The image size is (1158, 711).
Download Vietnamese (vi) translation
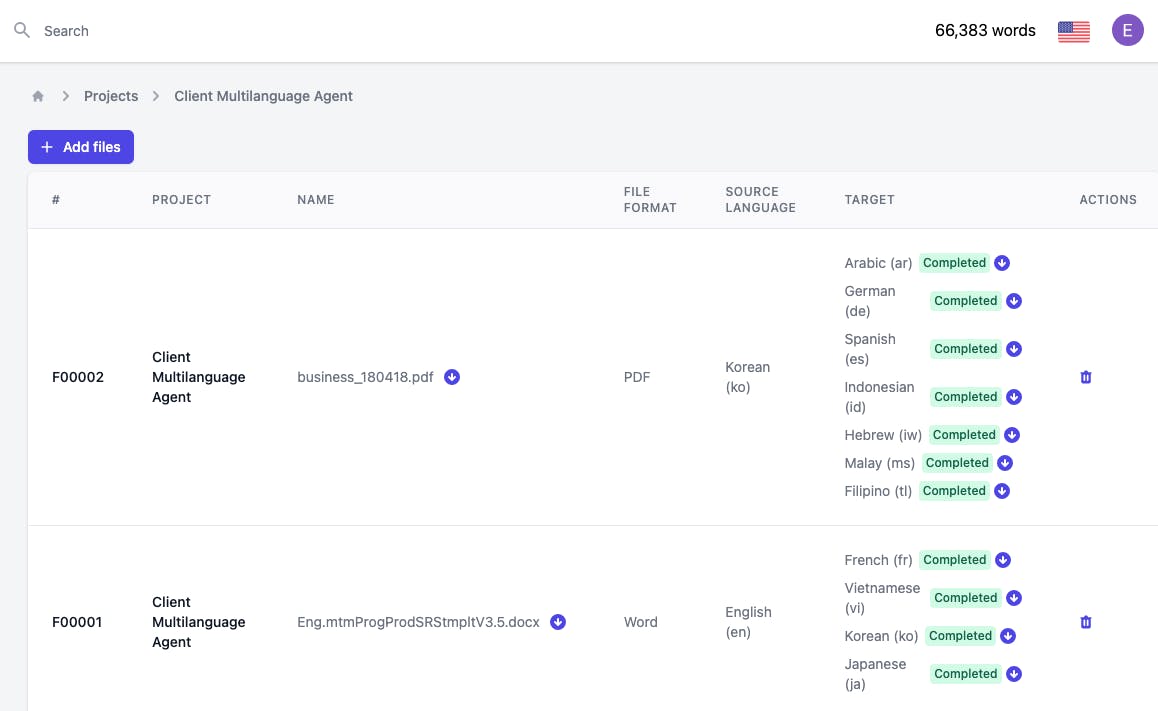tap(1013, 598)
